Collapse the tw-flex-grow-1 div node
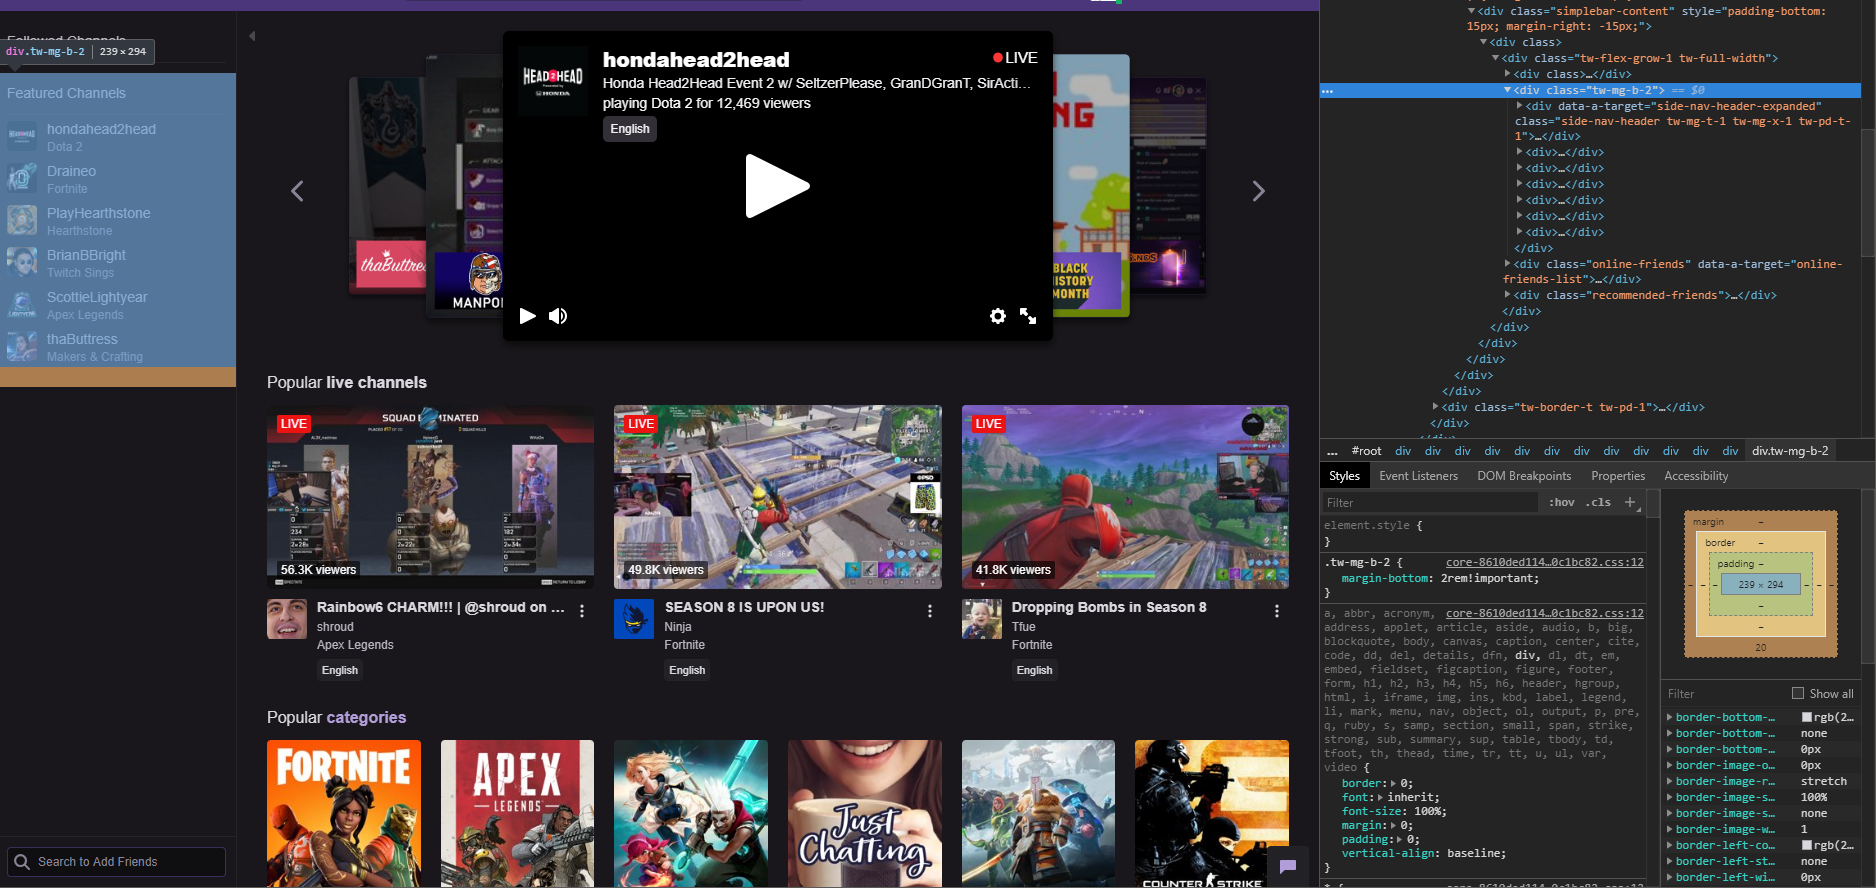This screenshot has width=1876, height=888. tap(1495, 58)
